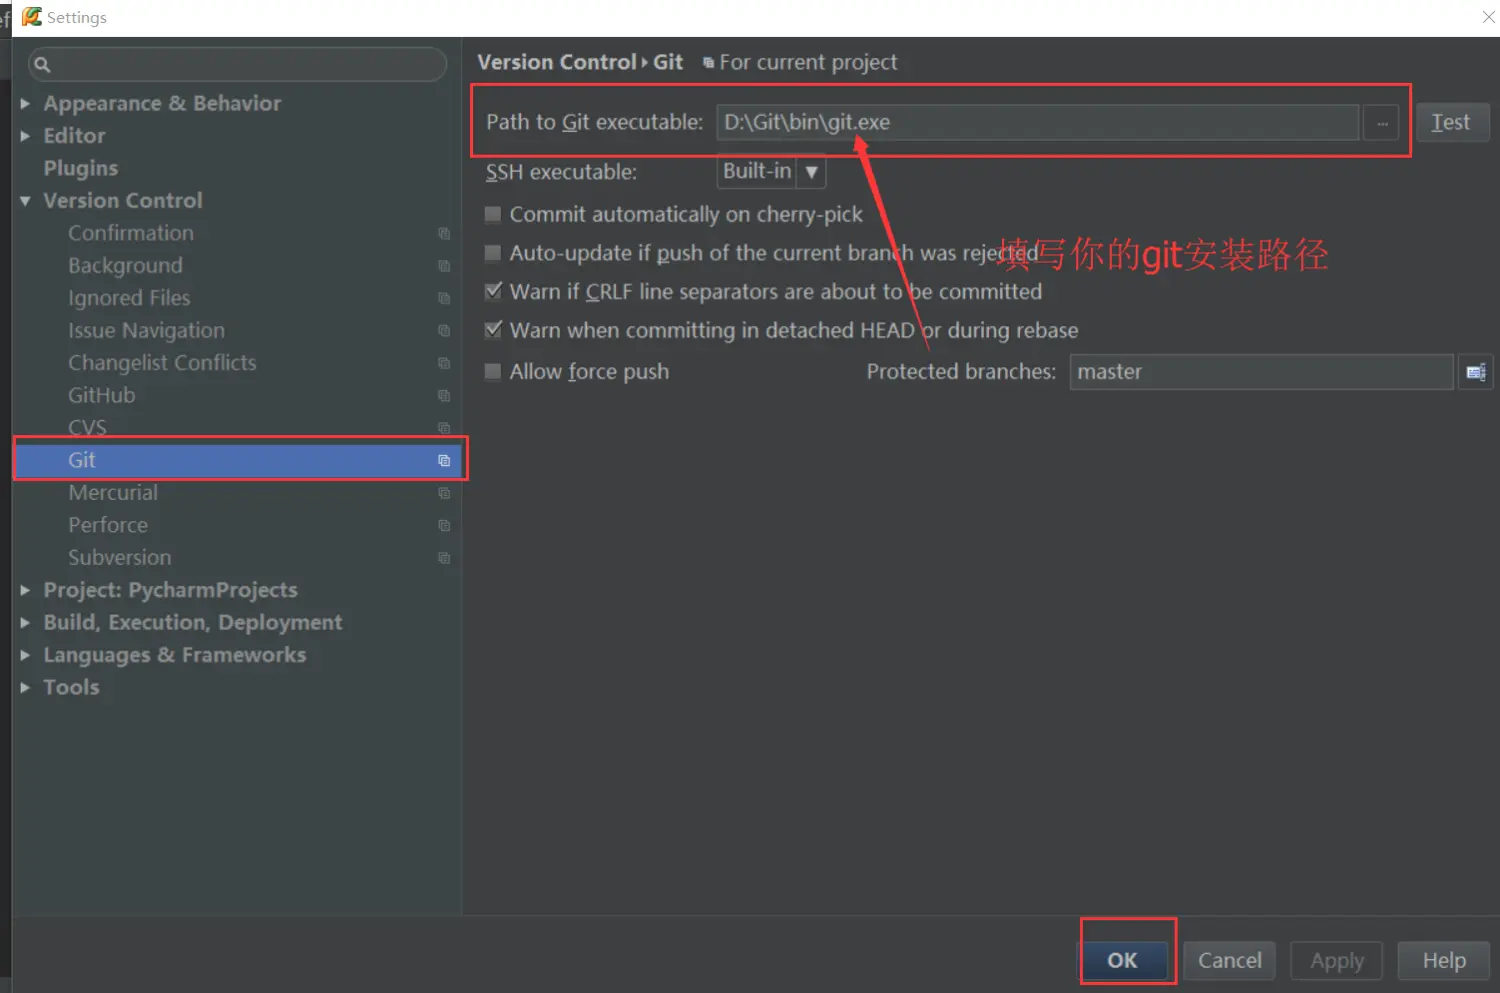Click project-level icon beside Git row
The height and width of the screenshot is (993, 1500).
point(444,461)
